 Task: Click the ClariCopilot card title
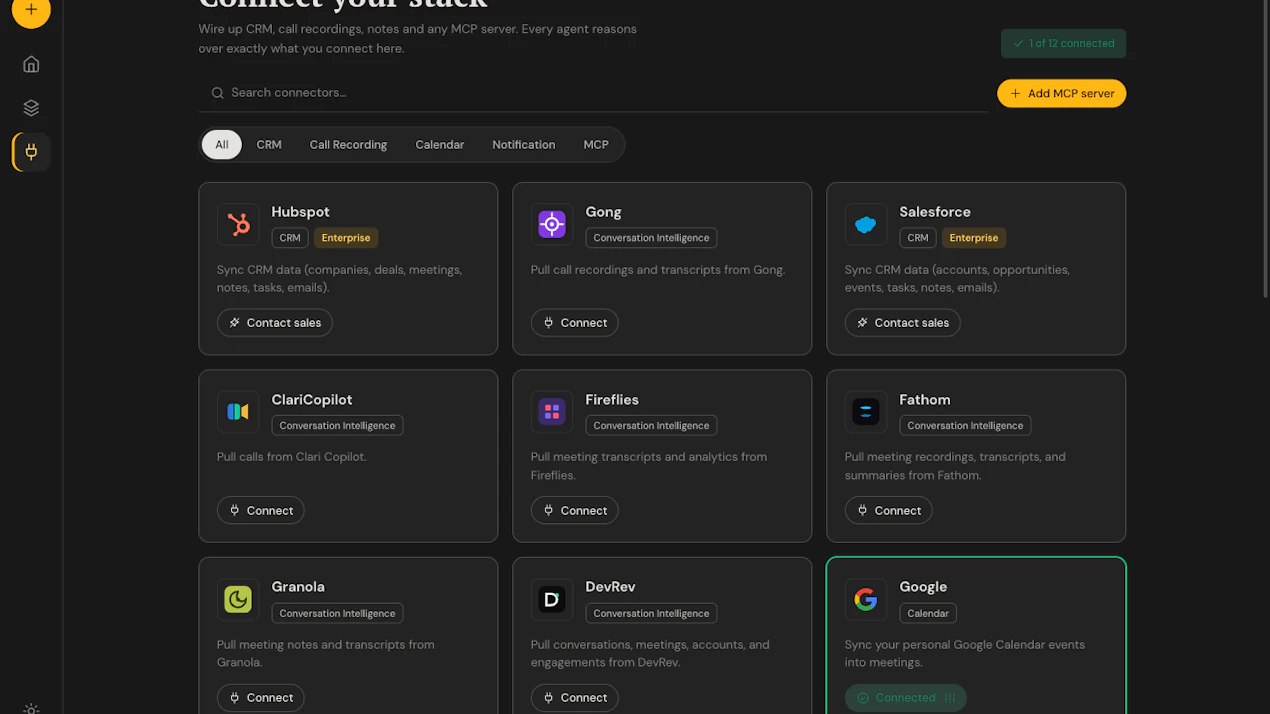312,400
